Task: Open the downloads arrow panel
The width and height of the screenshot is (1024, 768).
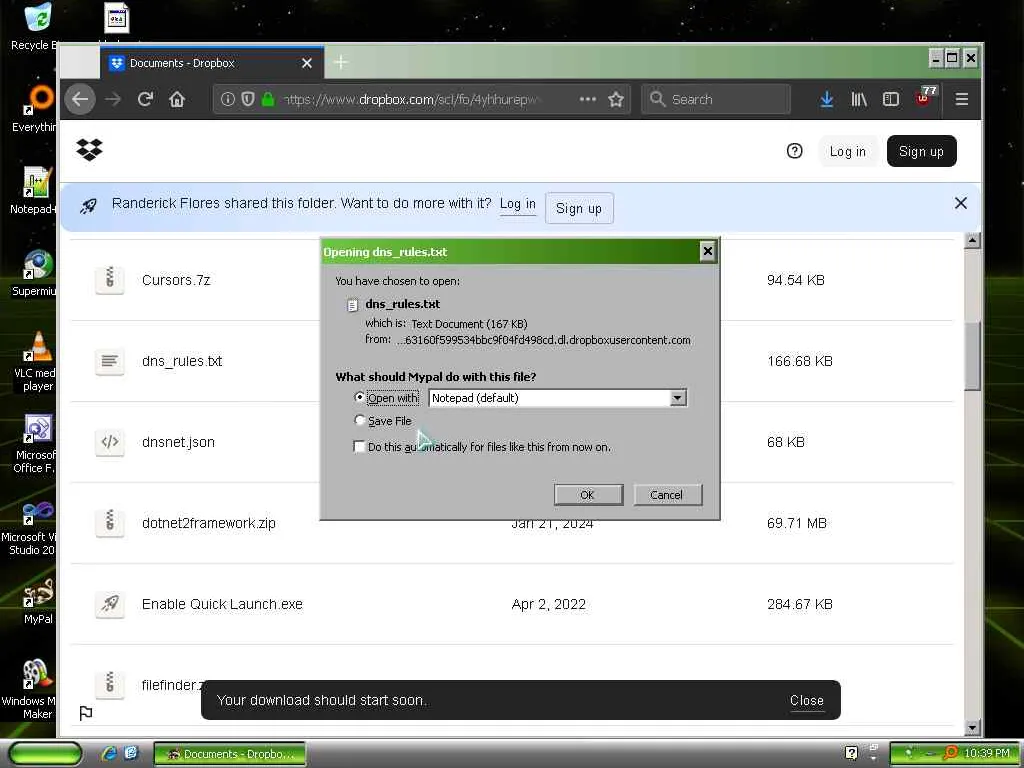Action: pyautogui.click(x=826, y=99)
